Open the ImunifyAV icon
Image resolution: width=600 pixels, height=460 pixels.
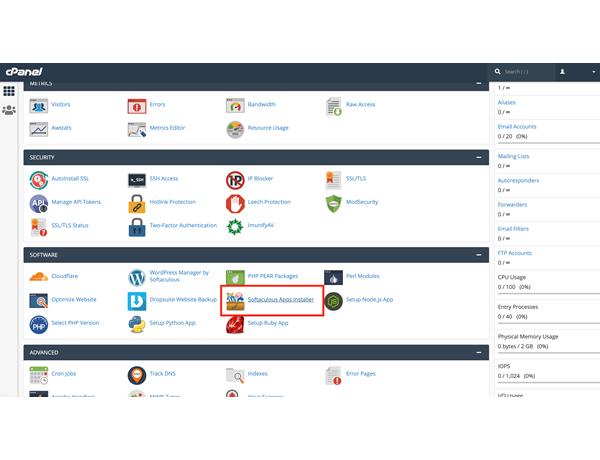[x=235, y=227]
